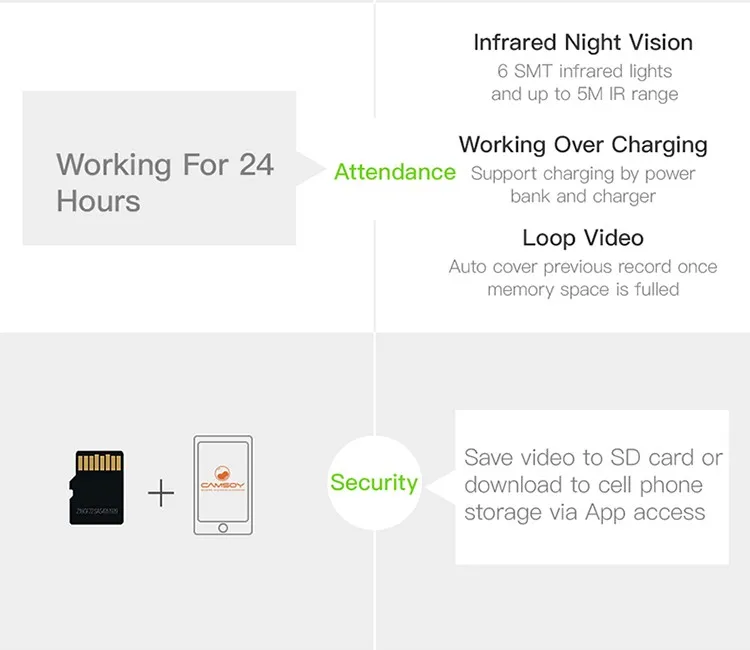Click the green Security circle badge
Image resolution: width=750 pixels, height=650 pixels.
[374, 483]
